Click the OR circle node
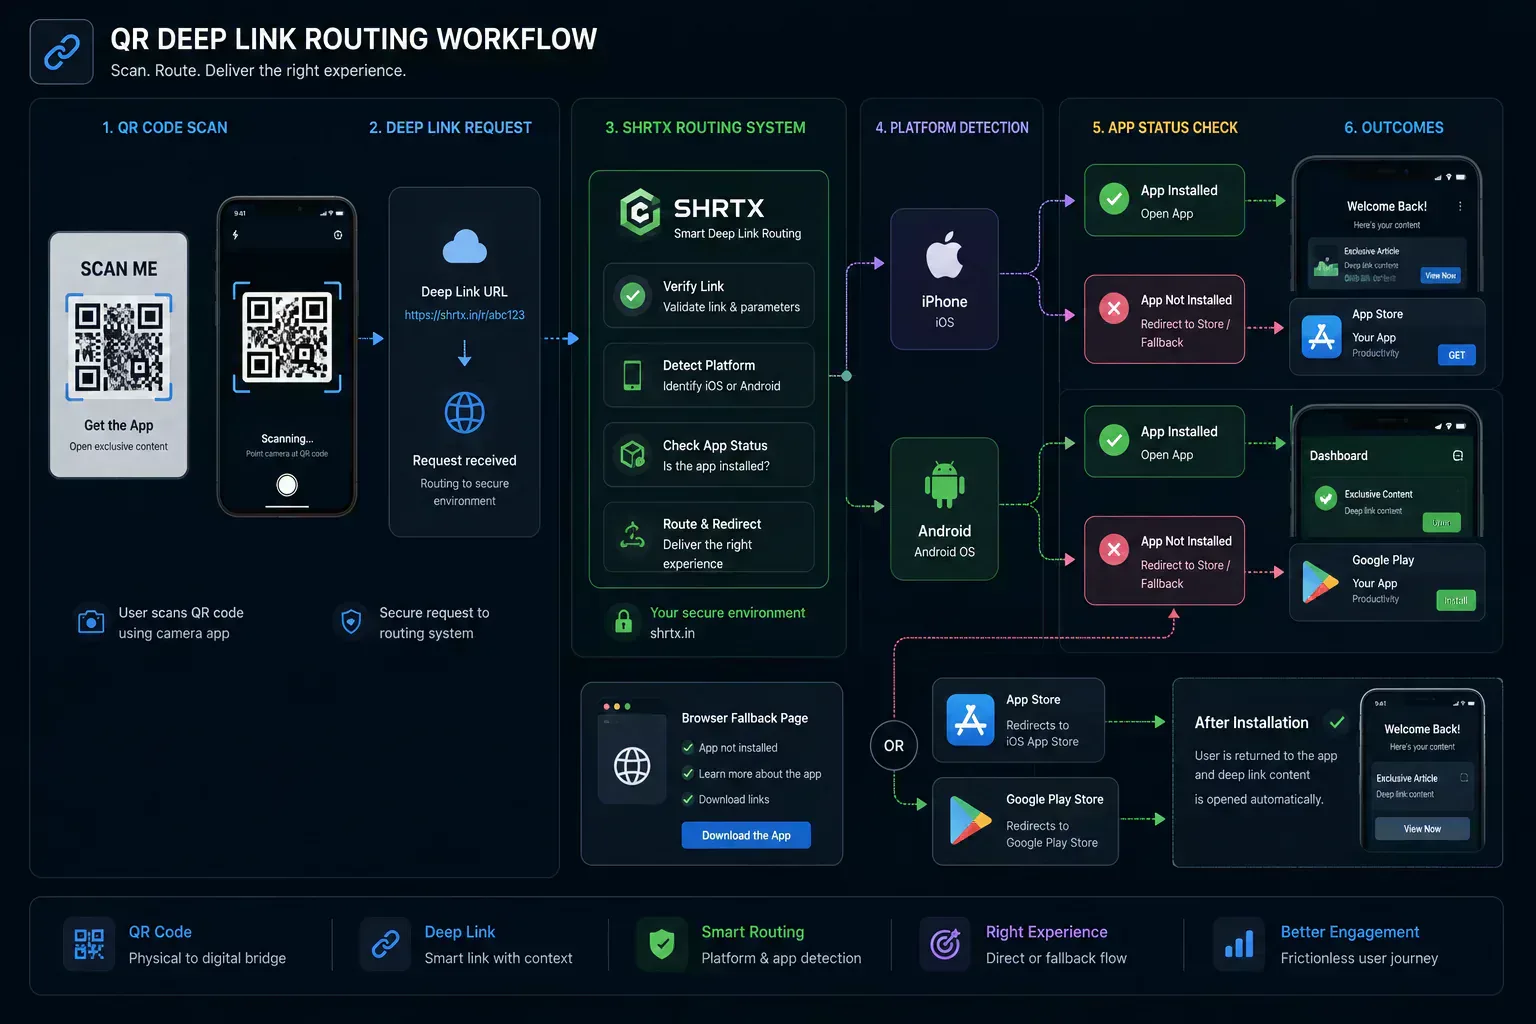Viewport: 1536px width, 1024px height. coord(894,745)
